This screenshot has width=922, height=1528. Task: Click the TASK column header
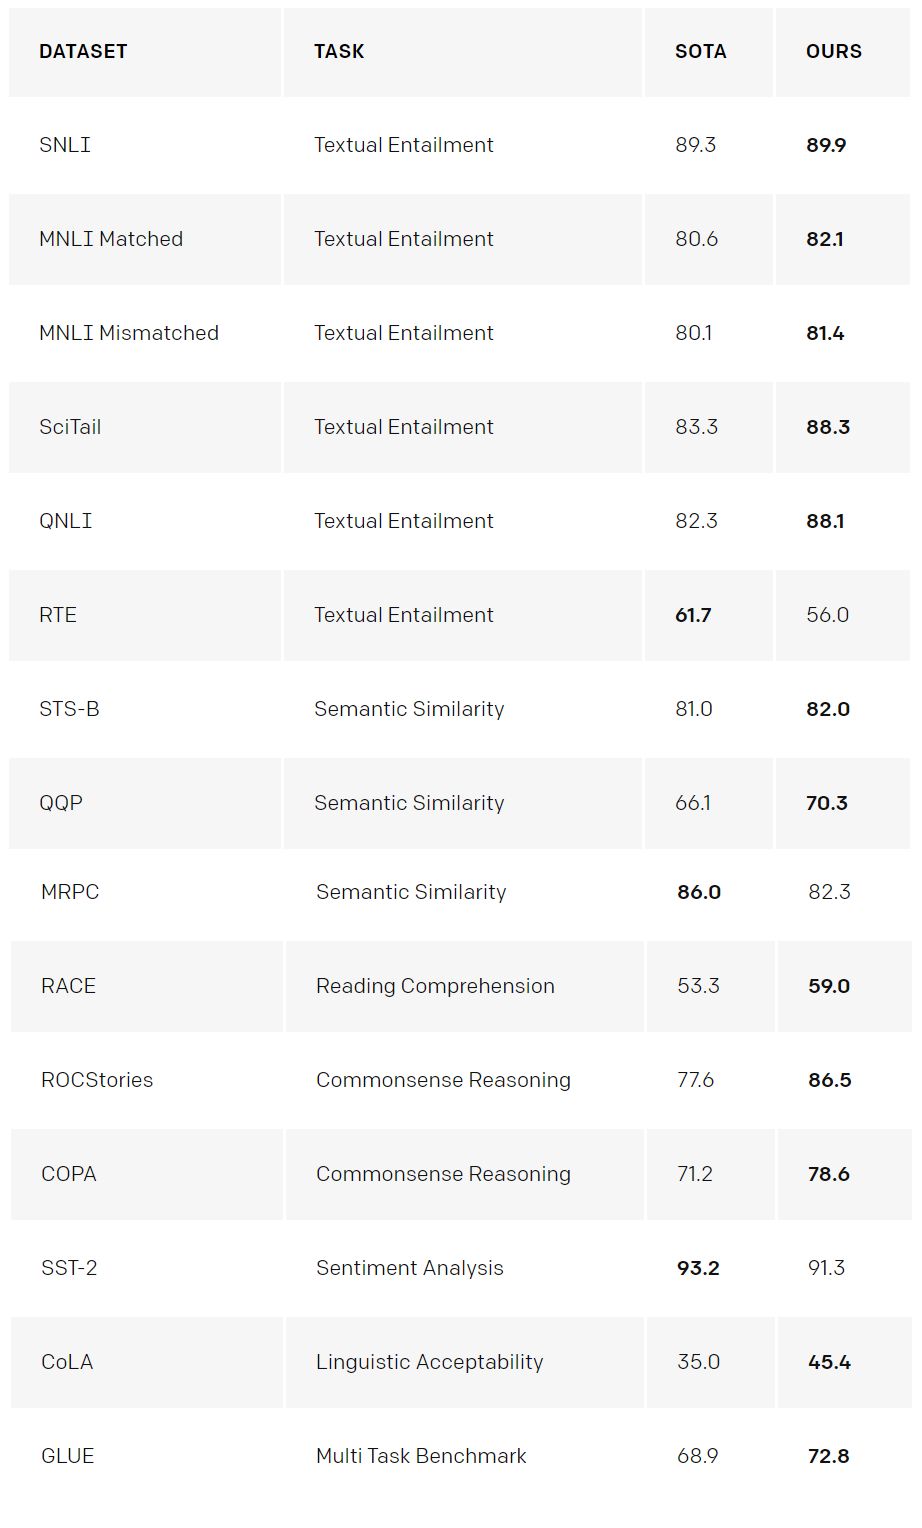(x=339, y=51)
